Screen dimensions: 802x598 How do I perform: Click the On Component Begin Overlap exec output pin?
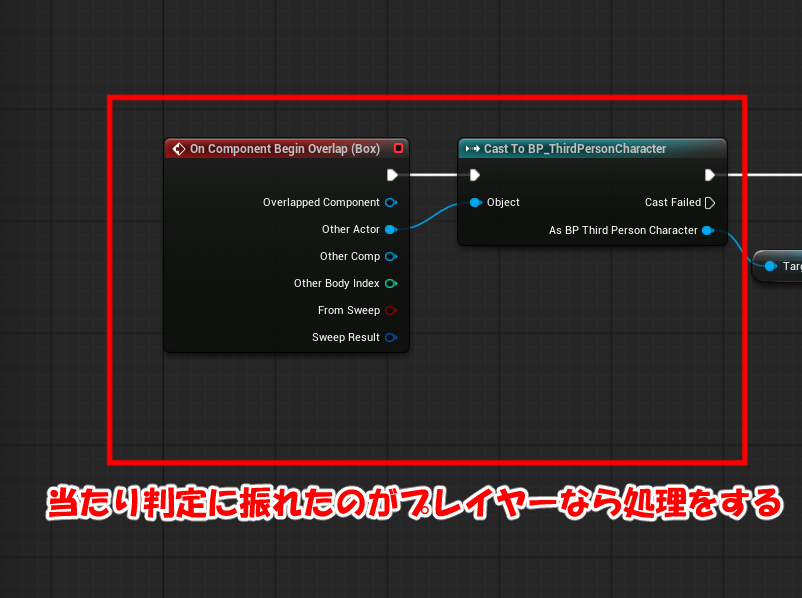tap(392, 175)
